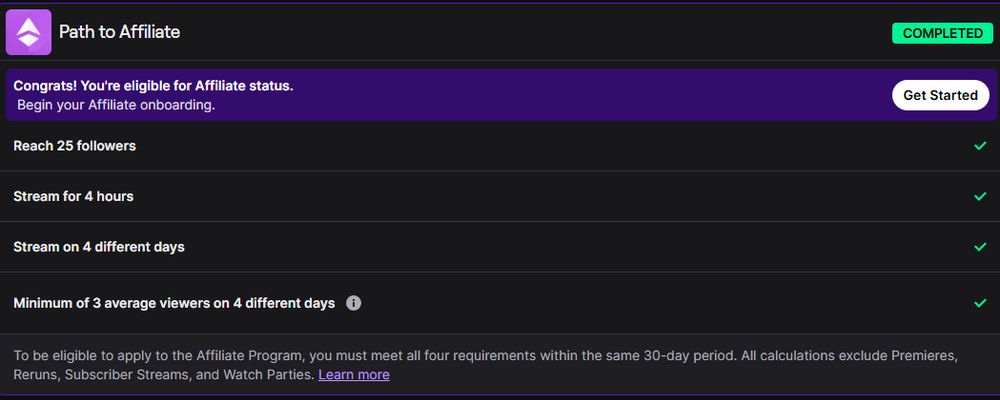Screen dimensions: 1000x400
Task: Click the Congrats eligibility banner text
Action: (x=153, y=85)
